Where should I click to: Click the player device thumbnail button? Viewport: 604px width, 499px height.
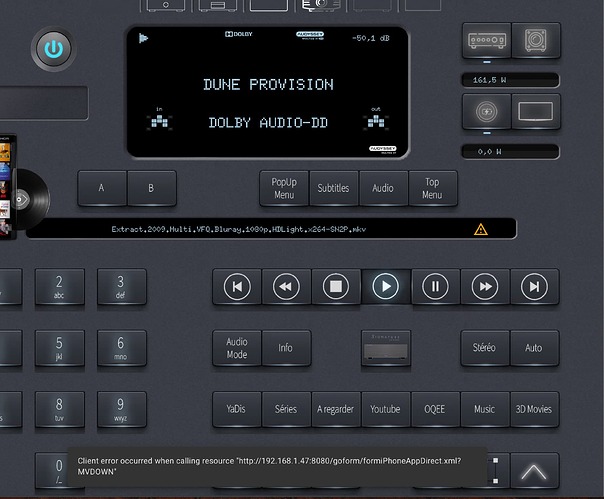pyautogui.click(x=386, y=348)
